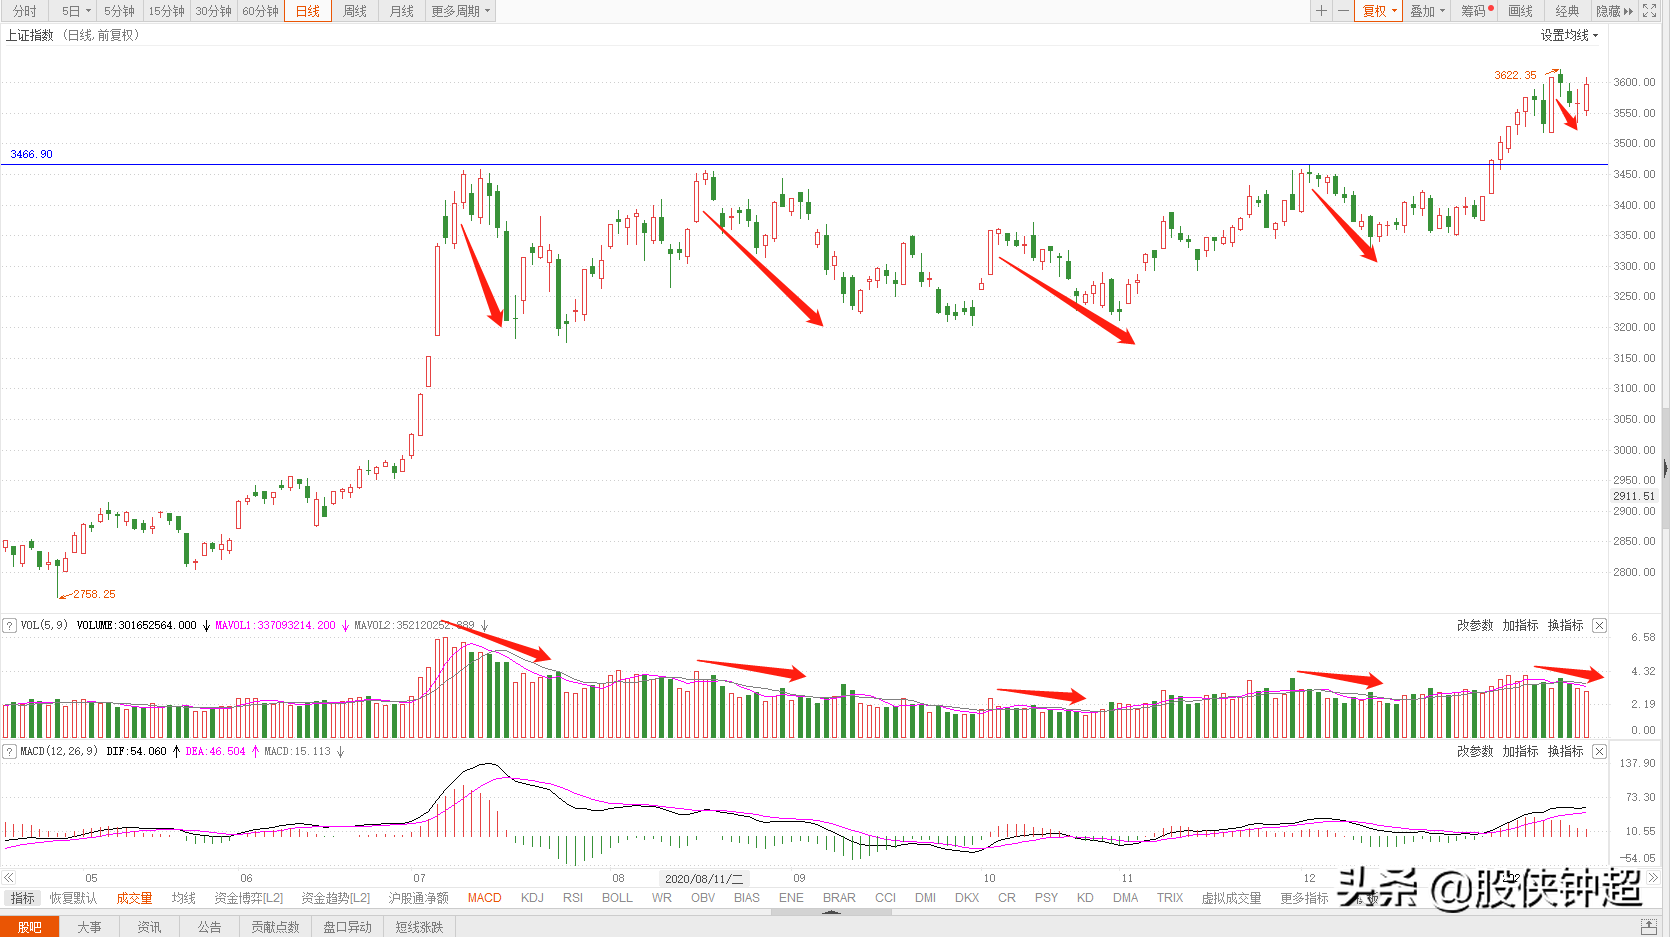Open the 筹码 chip distribution view
The width and height of the screenshot is (1670, 937).
point(1476,11)
